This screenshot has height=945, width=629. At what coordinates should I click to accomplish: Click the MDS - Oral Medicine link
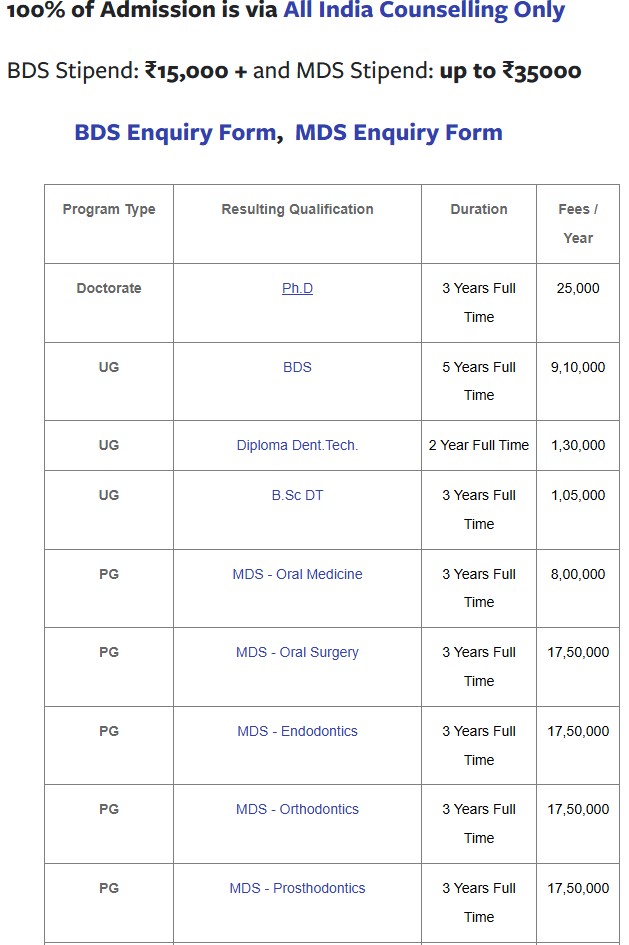click(x=297, y=574)
